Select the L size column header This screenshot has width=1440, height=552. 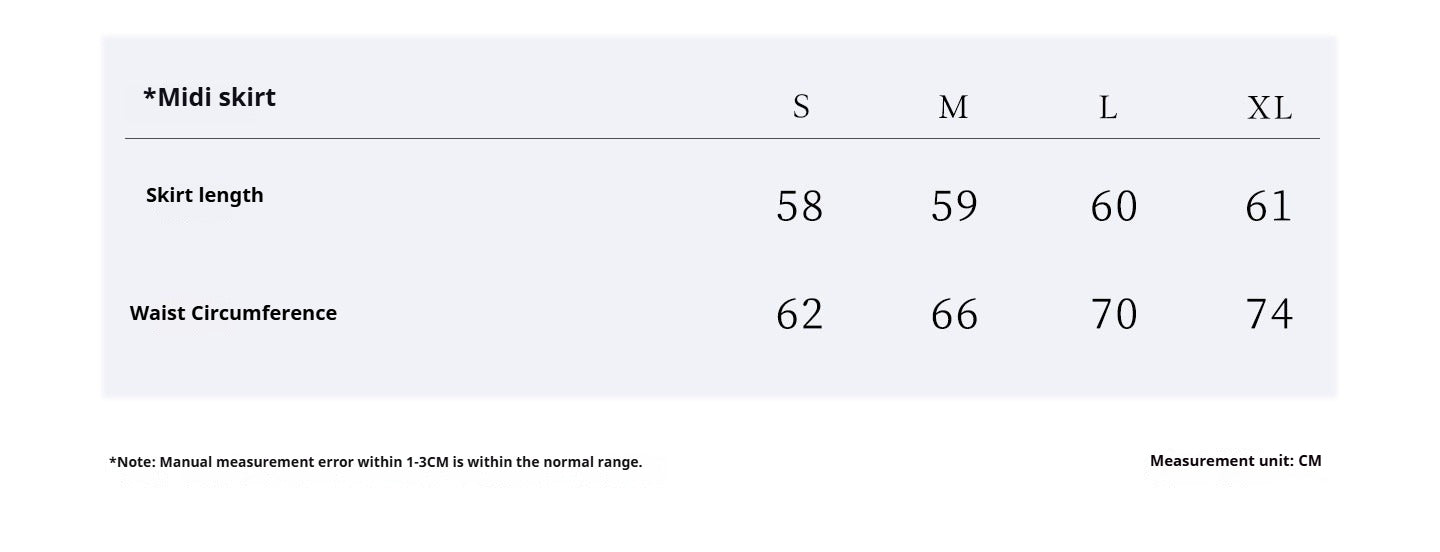1108,107
